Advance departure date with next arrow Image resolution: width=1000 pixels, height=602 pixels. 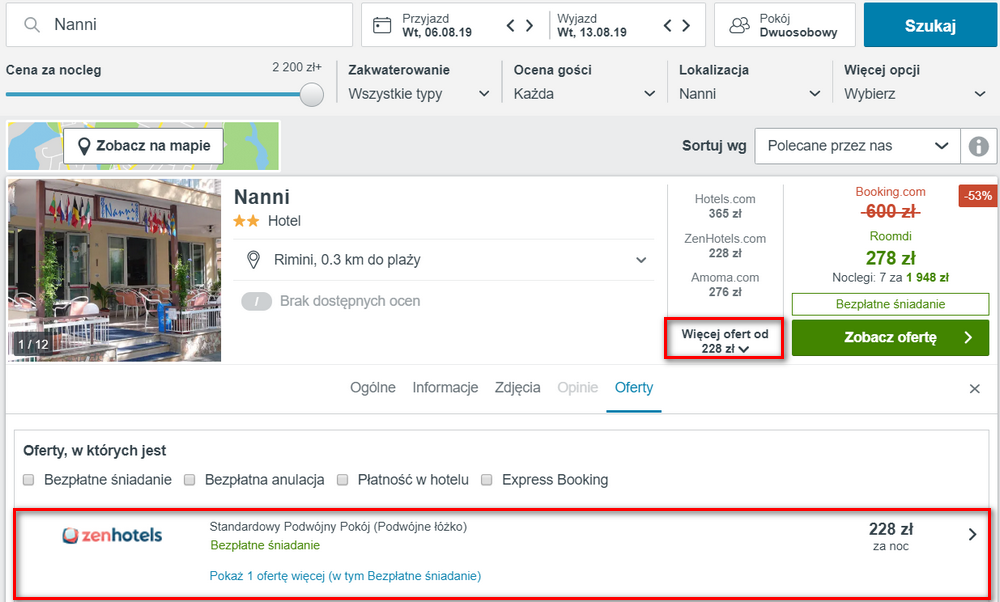pos(686,26)
